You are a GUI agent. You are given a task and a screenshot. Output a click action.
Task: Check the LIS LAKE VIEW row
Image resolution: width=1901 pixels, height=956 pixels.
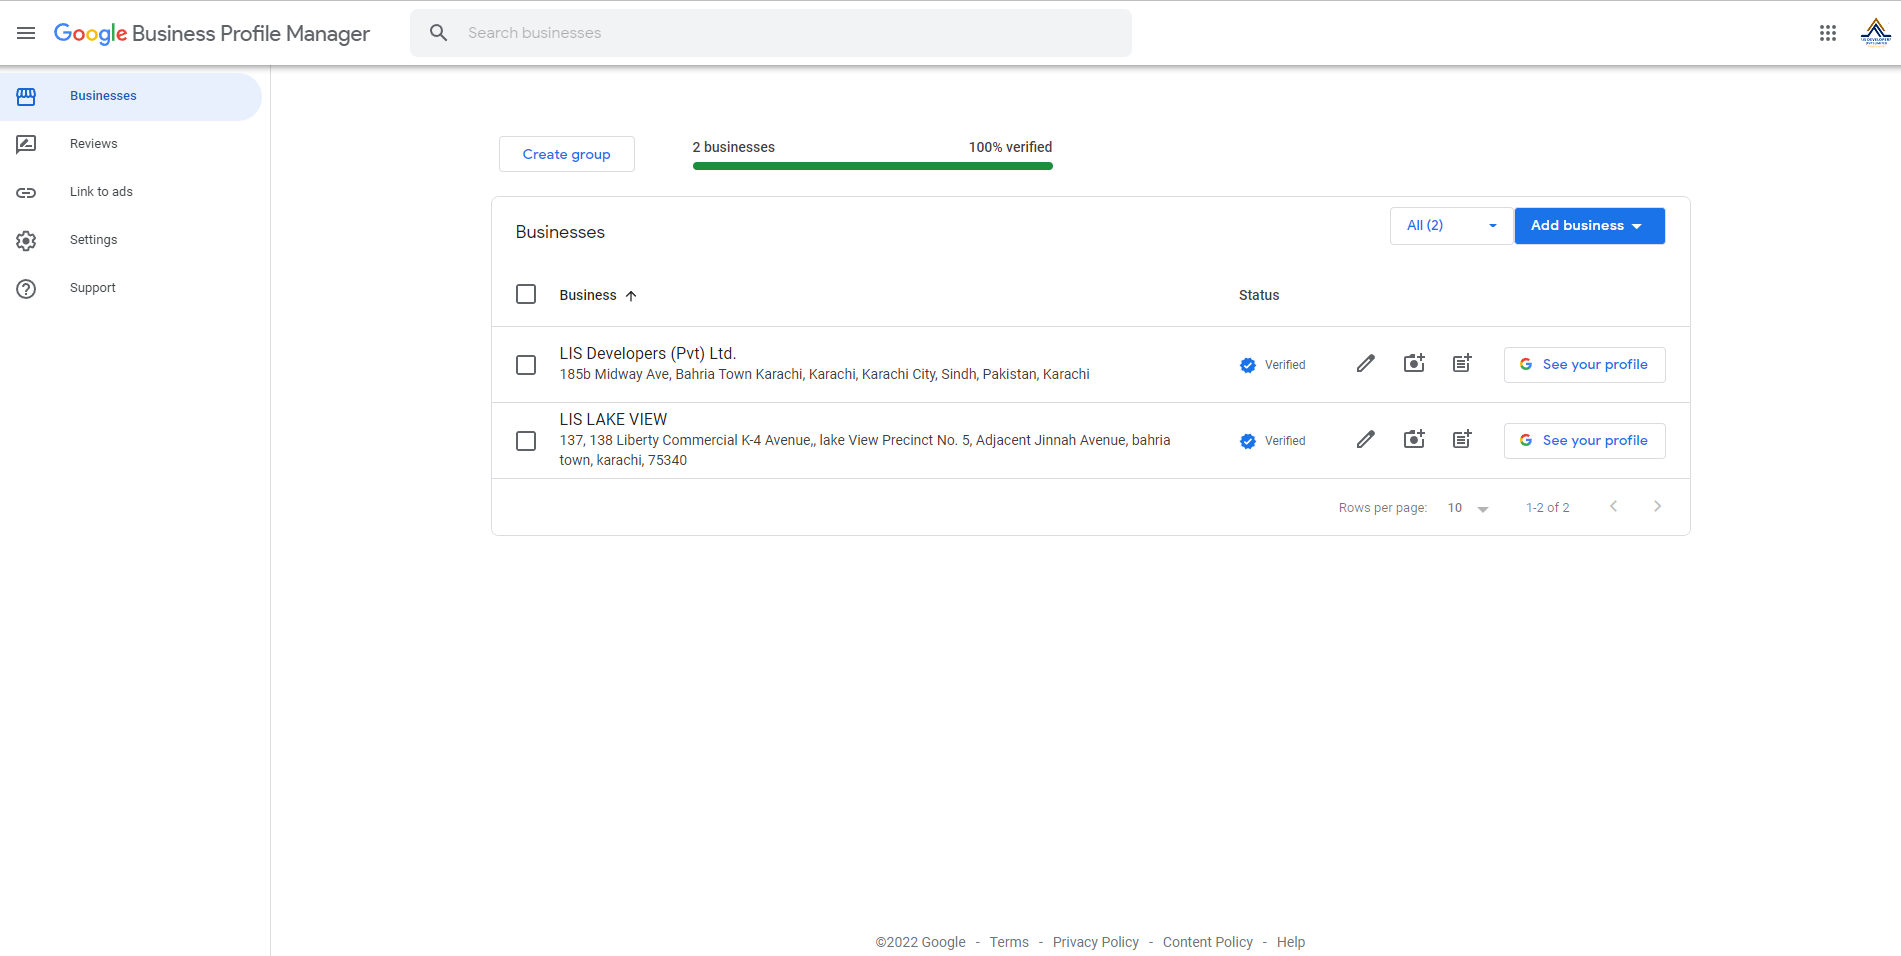coord(526,441)
